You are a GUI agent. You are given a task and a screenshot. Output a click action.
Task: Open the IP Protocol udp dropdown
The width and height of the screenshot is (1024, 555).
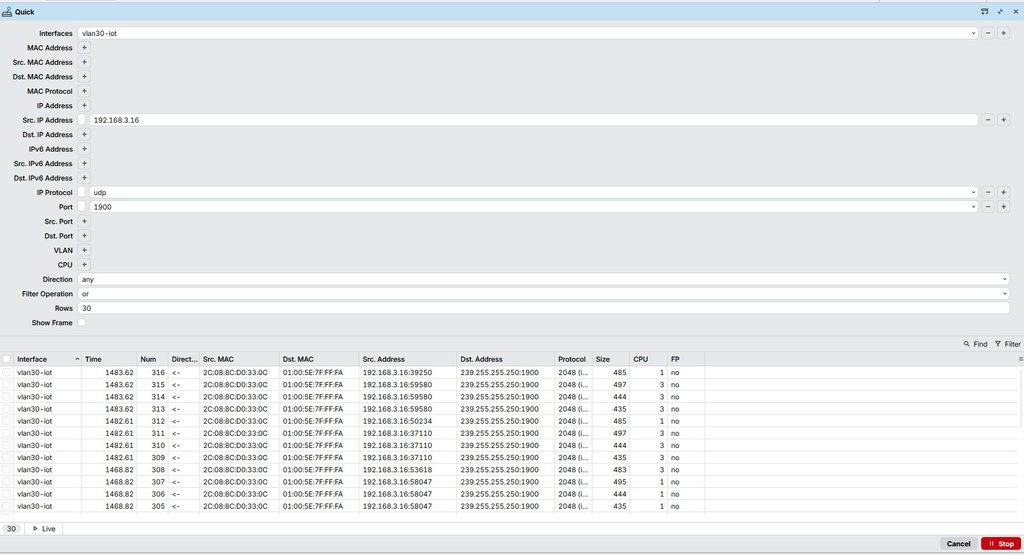[973, 192]
